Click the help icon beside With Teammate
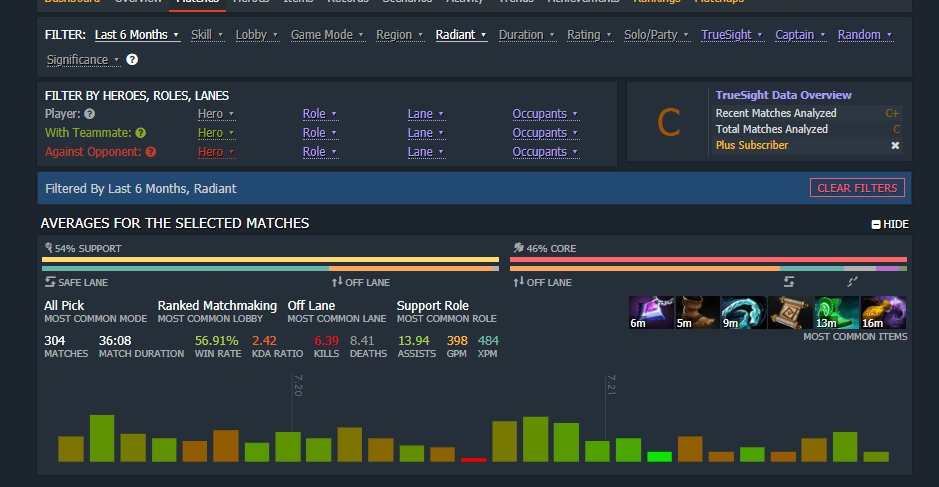Viewport: 939px width, 487px height. [140, 133]
